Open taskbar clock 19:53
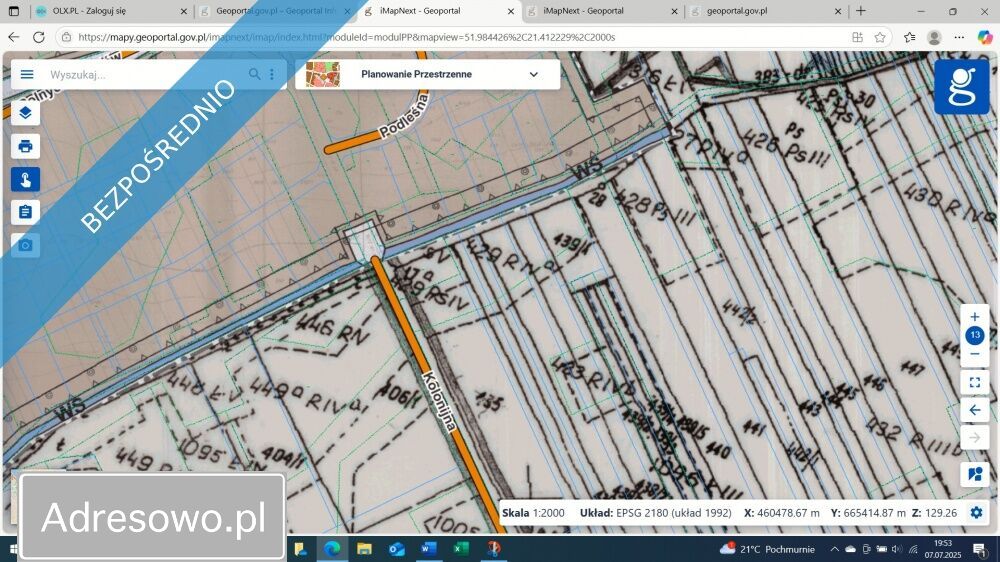1000x562 pixels. tap(943, 549)
